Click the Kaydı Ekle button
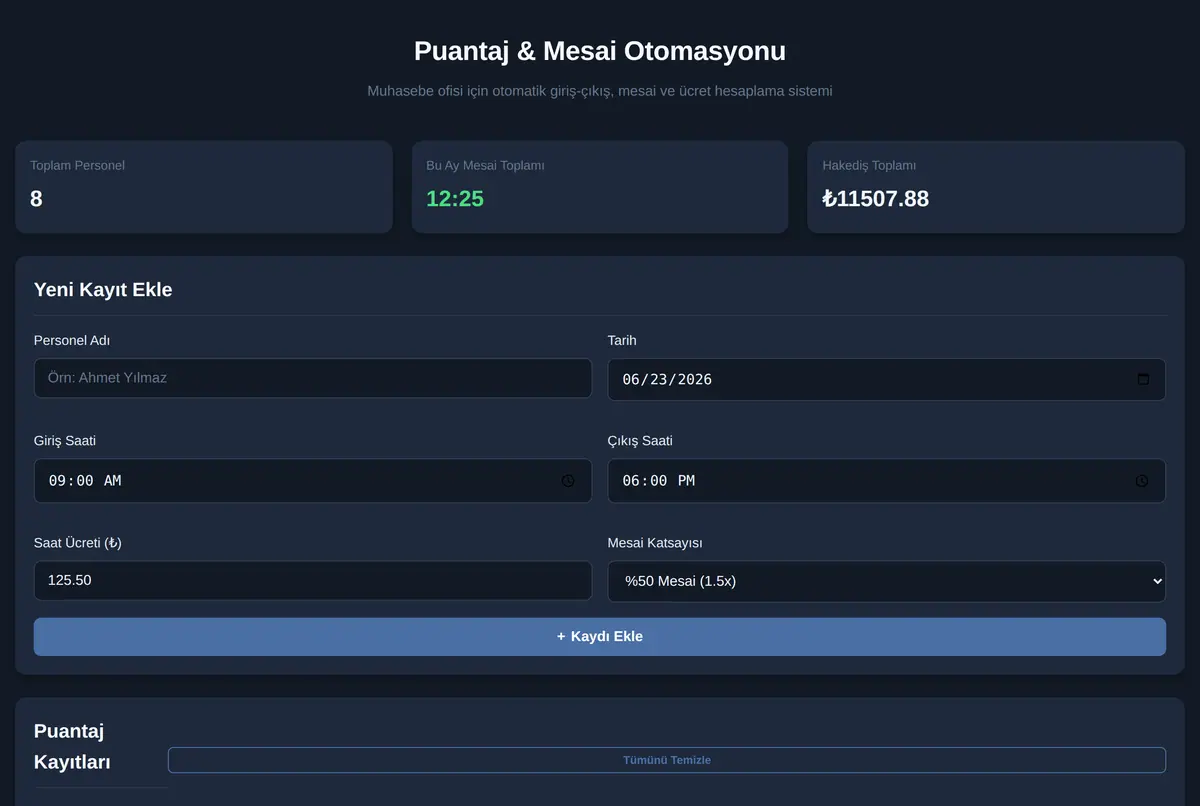Image resolution: width=1200 pixels, height=806 pixels. click(600, 637)
